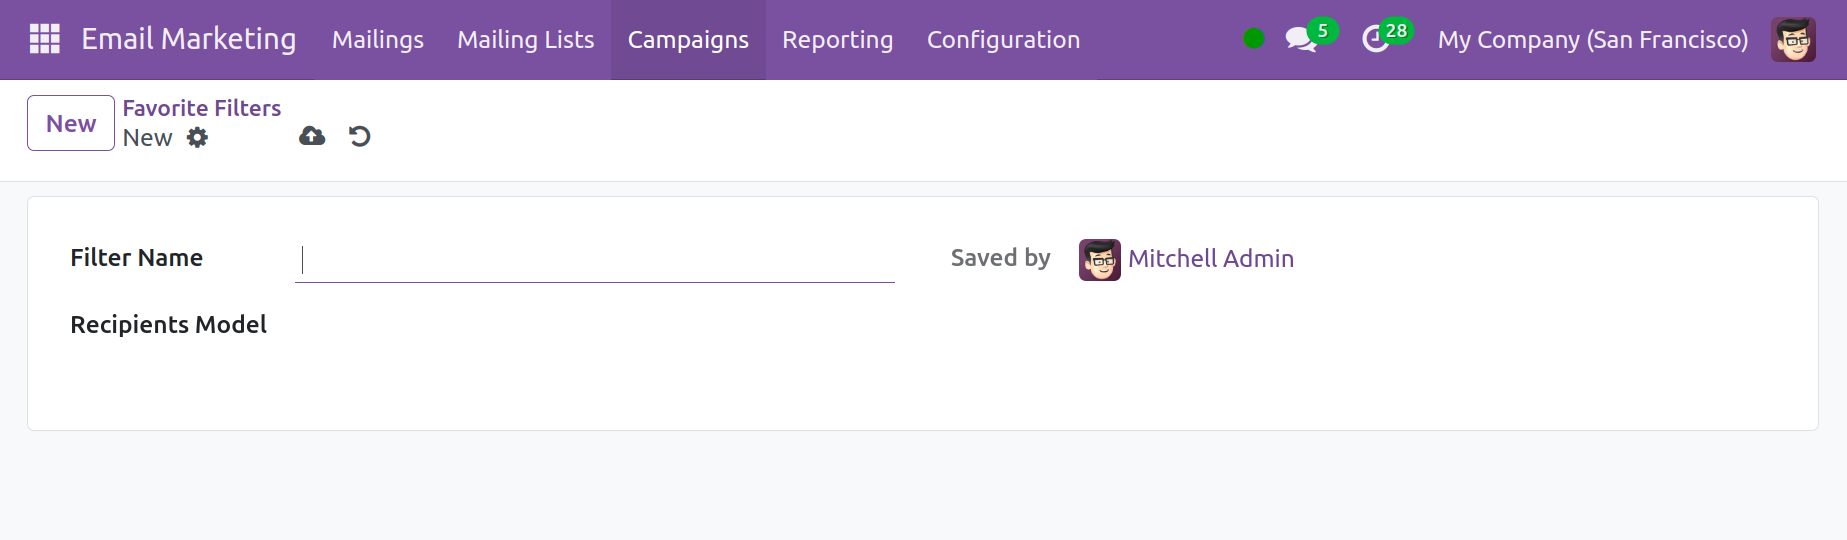The height and width of the screenshot is (540, 1847).
Task: Open the Mailing Lists menu
Action: (x=525, y=40)
